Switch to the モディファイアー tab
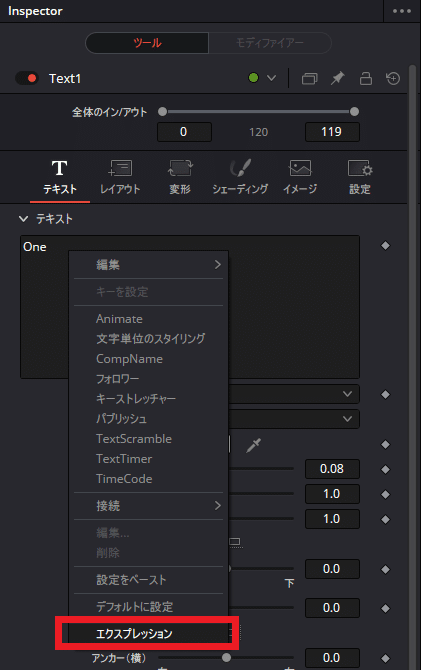The image size is (421, 670). 270,43
